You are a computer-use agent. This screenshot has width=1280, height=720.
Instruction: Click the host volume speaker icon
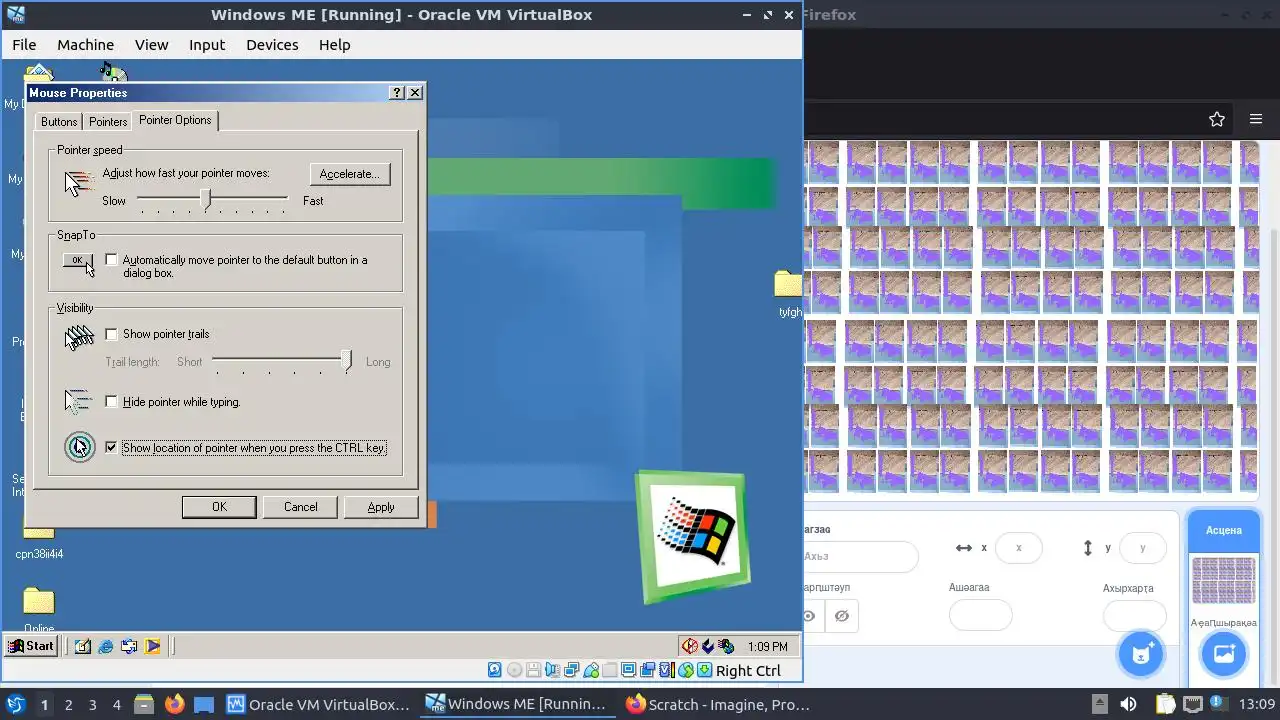(x=1128, y=704)
